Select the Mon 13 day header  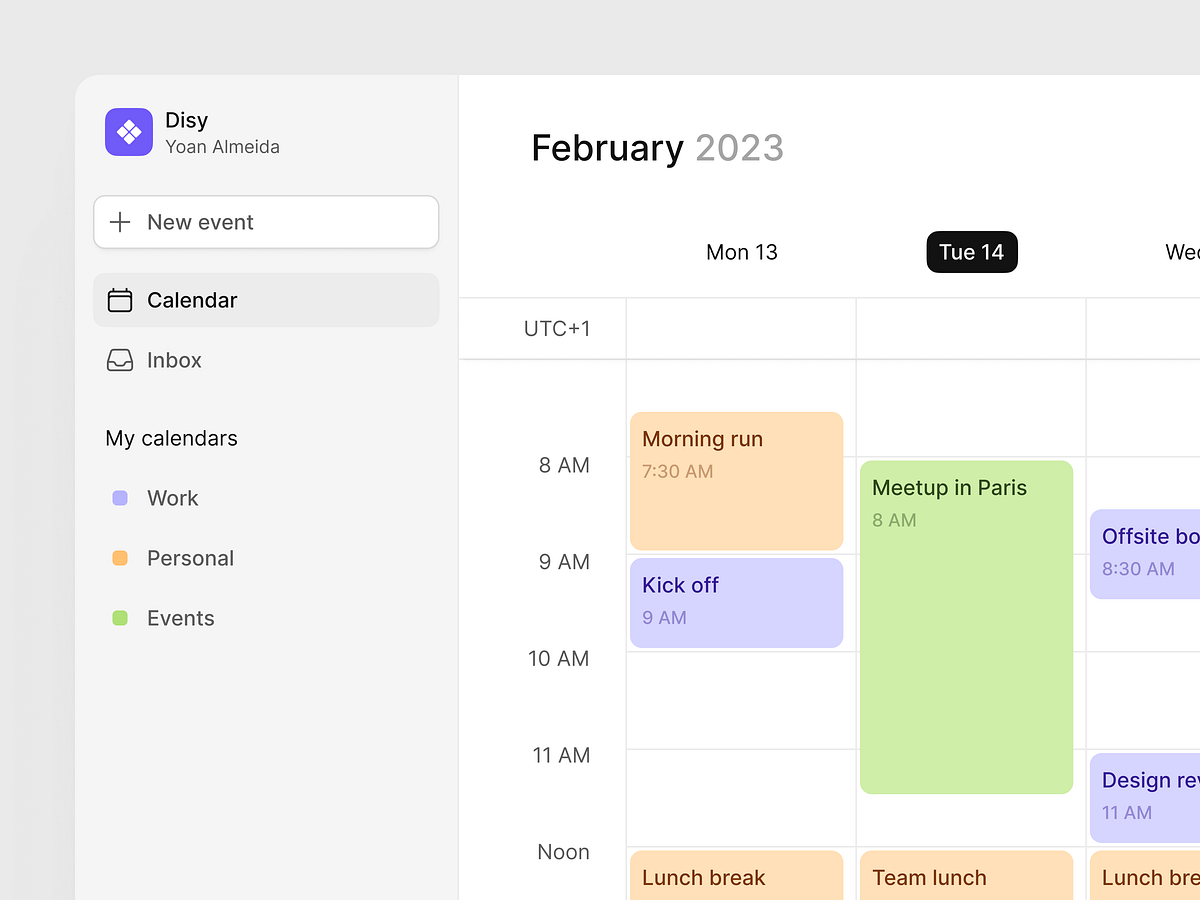742,252
